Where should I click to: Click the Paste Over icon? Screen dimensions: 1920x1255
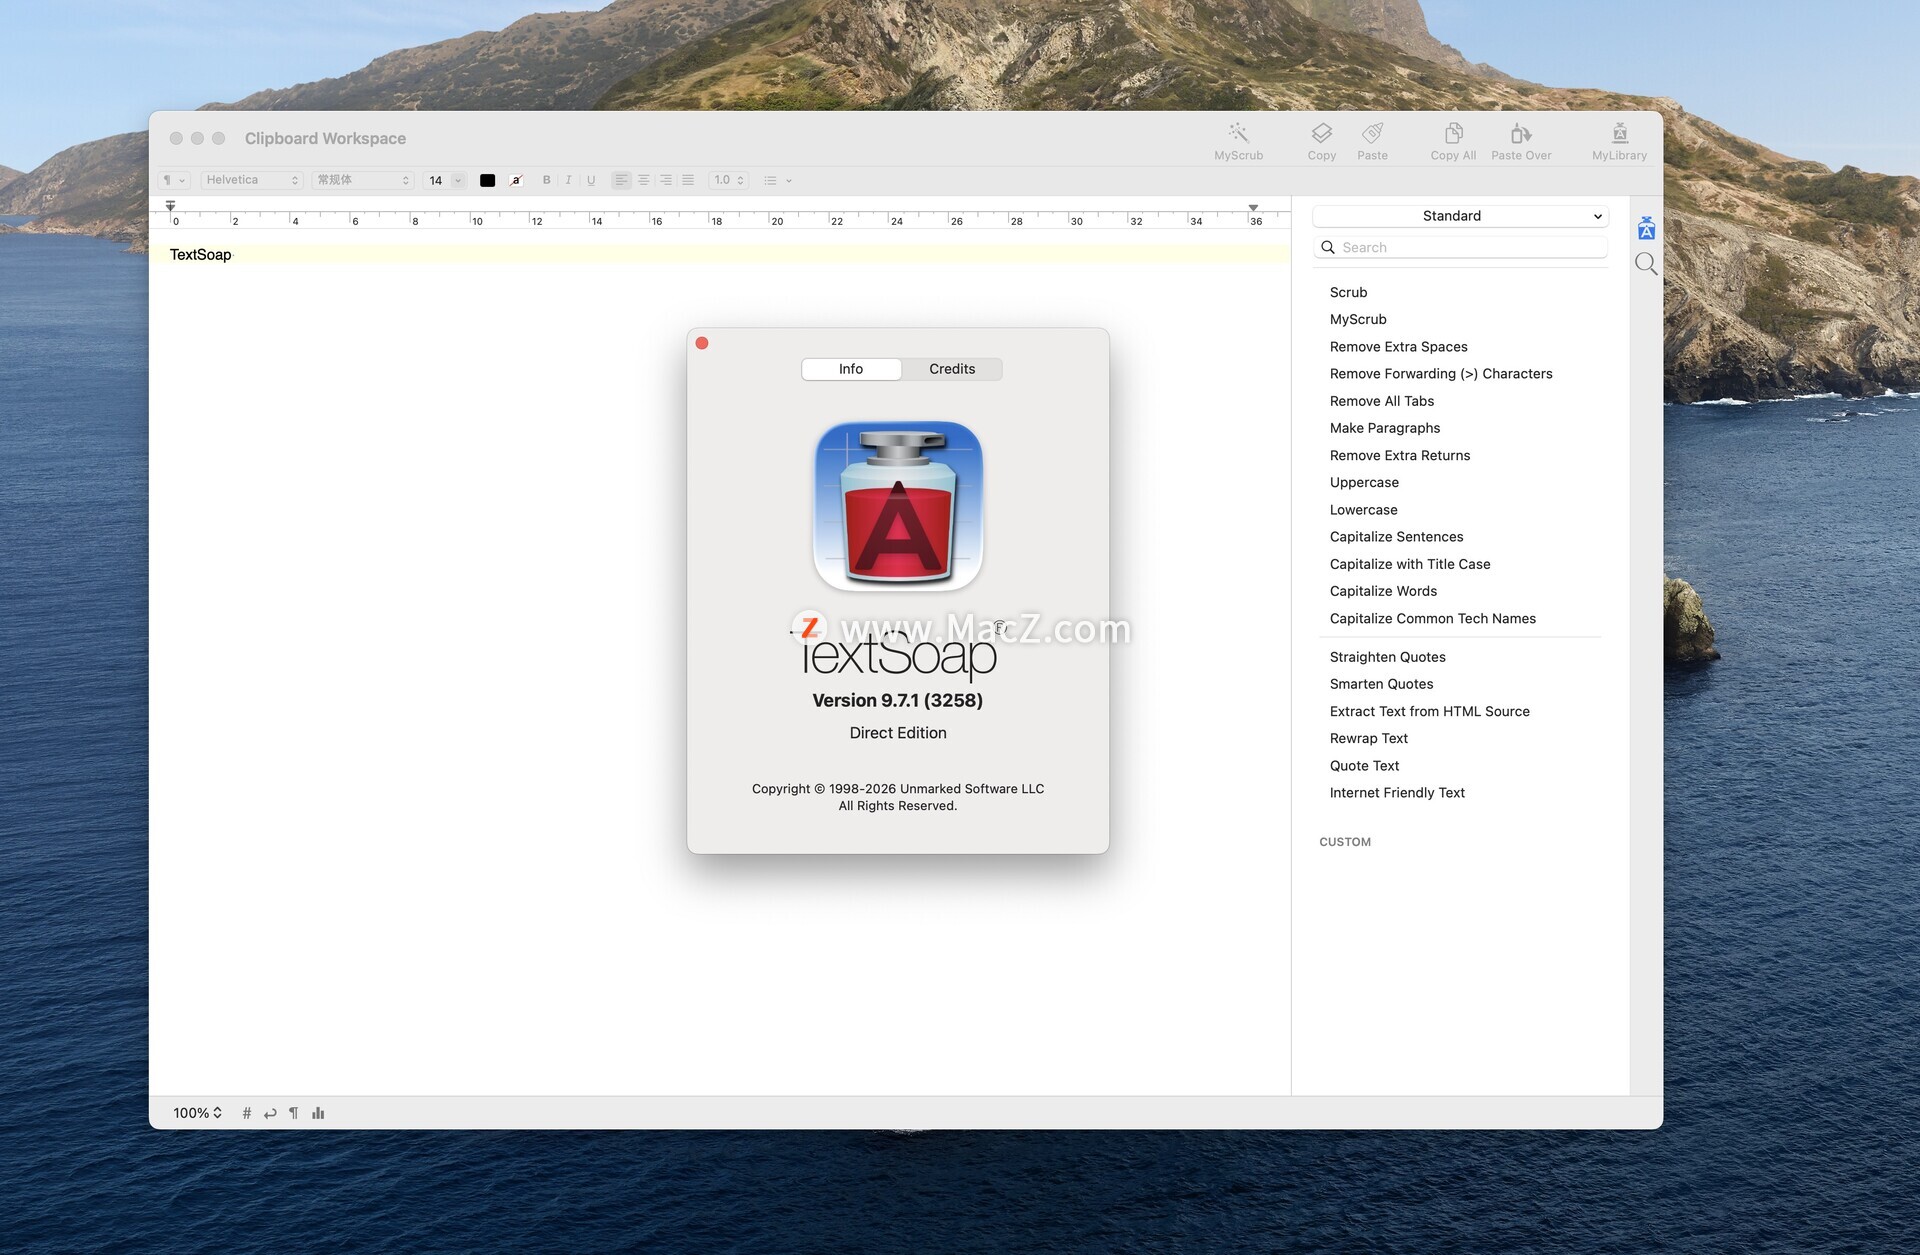[x=1520, y=134]
